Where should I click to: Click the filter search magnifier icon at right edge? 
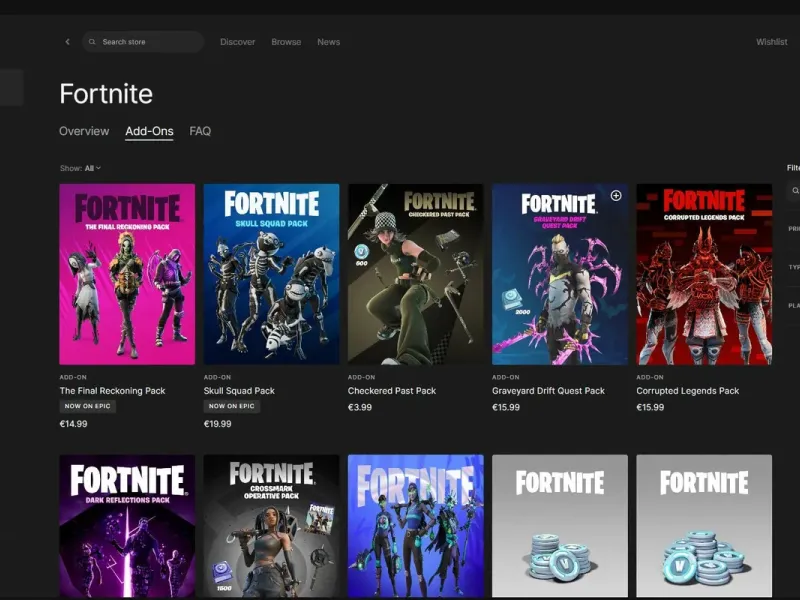pos(795,191)
